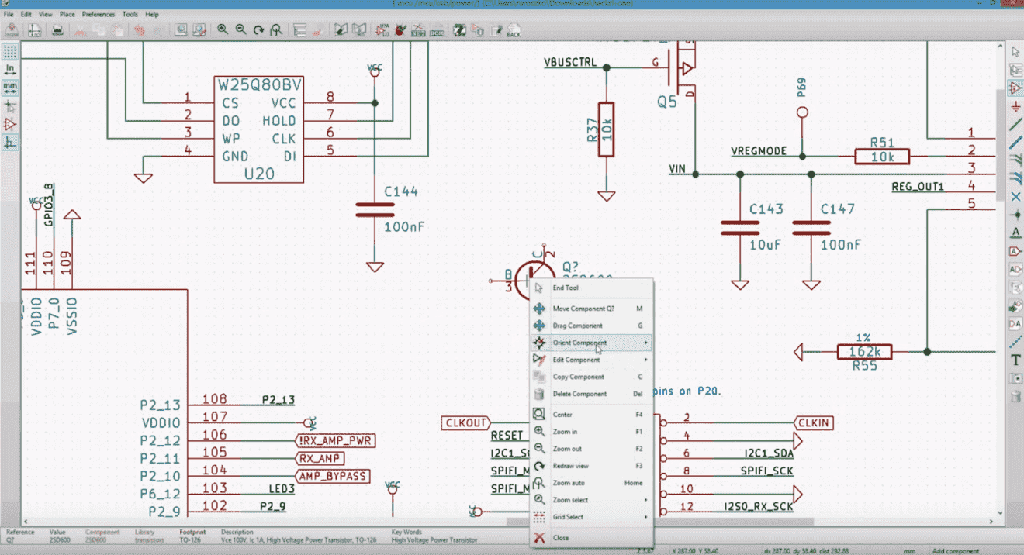Open the Library browser toolbar icon
Viewport: 1024px width, 555px height.
(x=359, y=30)
